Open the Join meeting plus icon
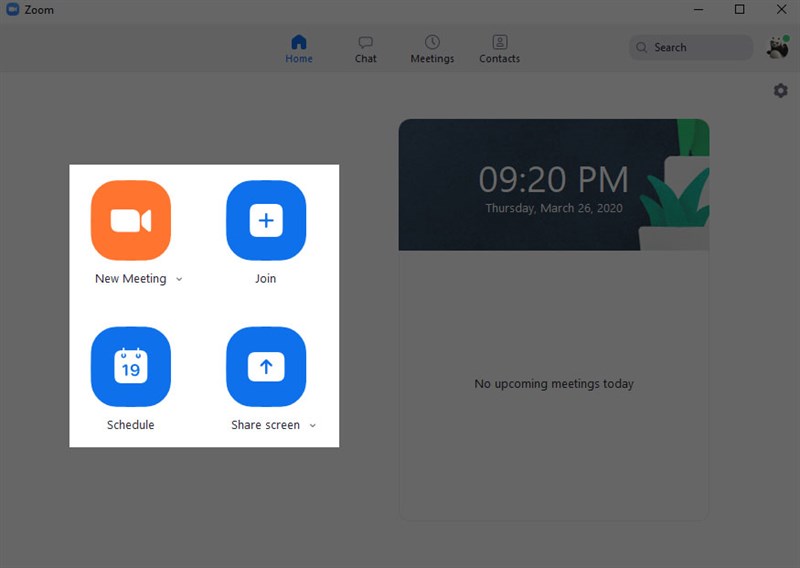 [x=266, y=220]
